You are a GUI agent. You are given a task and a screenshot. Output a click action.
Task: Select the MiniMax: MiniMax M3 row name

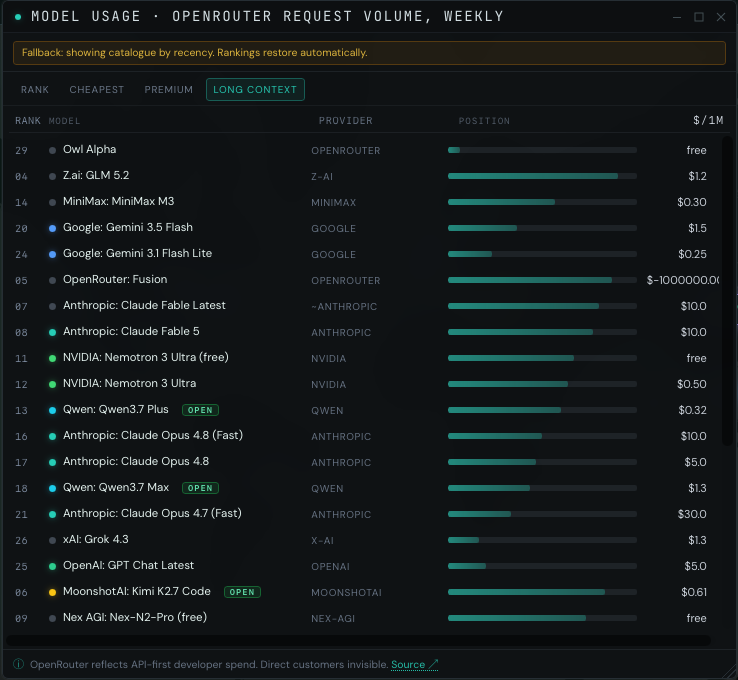click(x=119, y=201)
